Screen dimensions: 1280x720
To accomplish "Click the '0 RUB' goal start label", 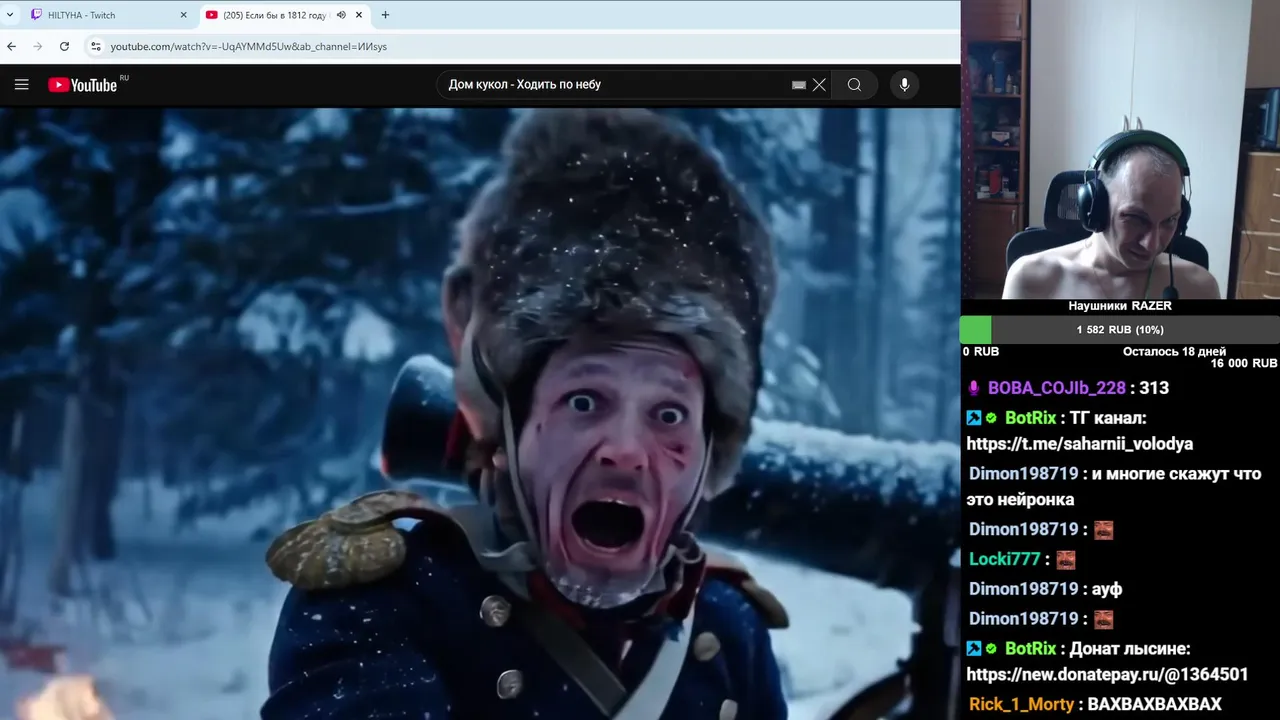I will tap(981, 352).
